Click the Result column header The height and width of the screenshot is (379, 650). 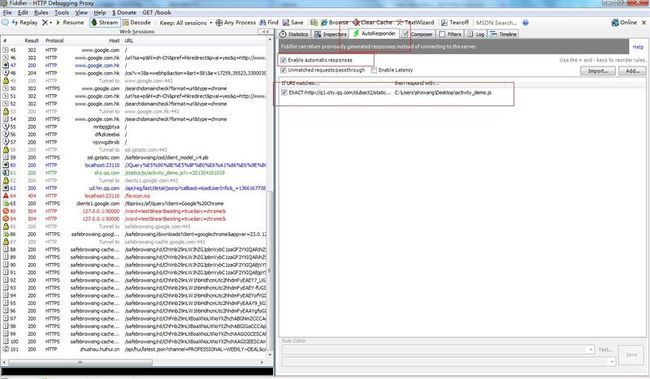[32, 41]
